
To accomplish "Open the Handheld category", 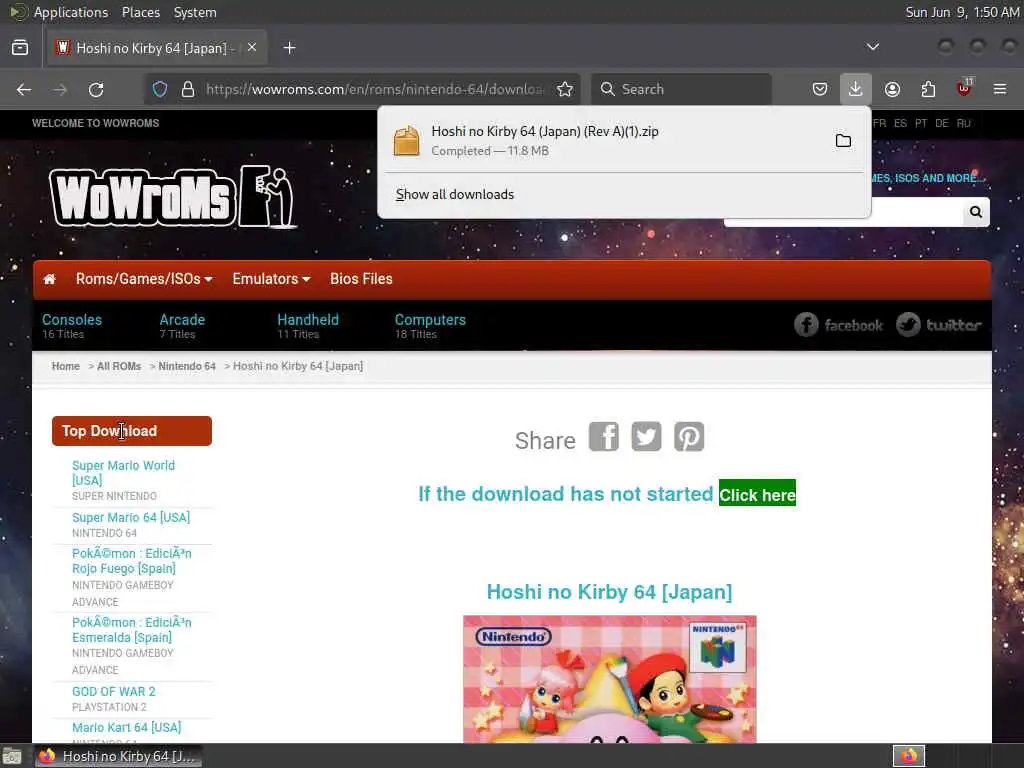I will click(308, 320).
